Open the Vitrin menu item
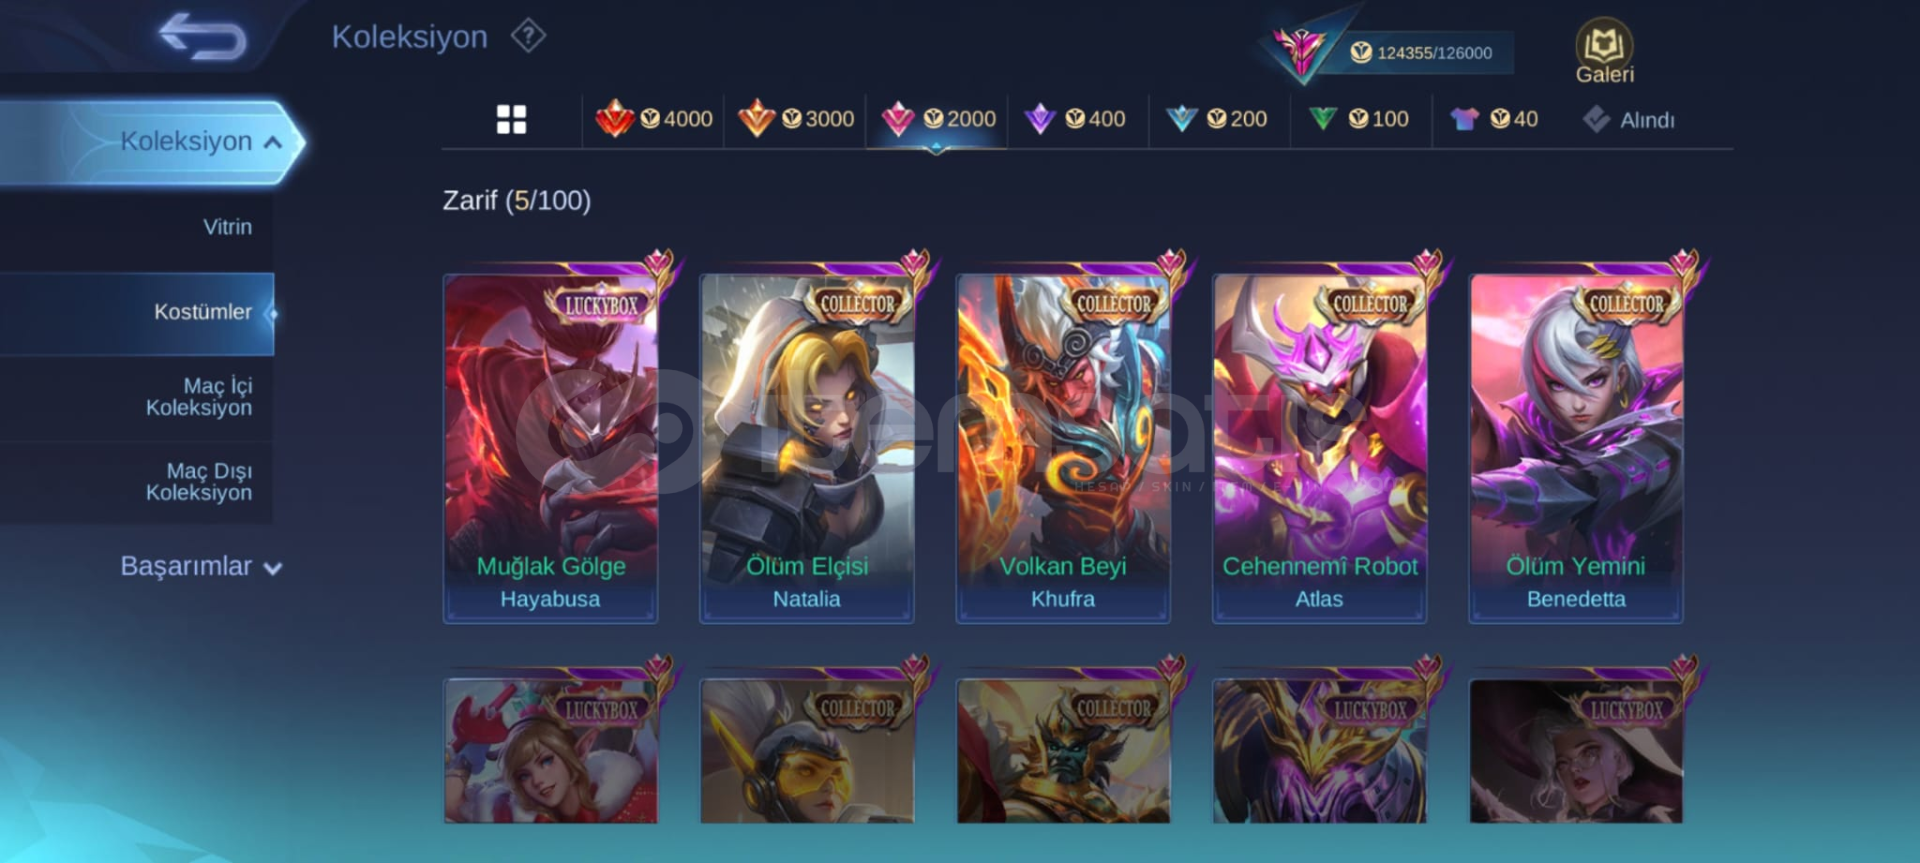This screenshot has height=863, width=1920. (x=227, y=227)
